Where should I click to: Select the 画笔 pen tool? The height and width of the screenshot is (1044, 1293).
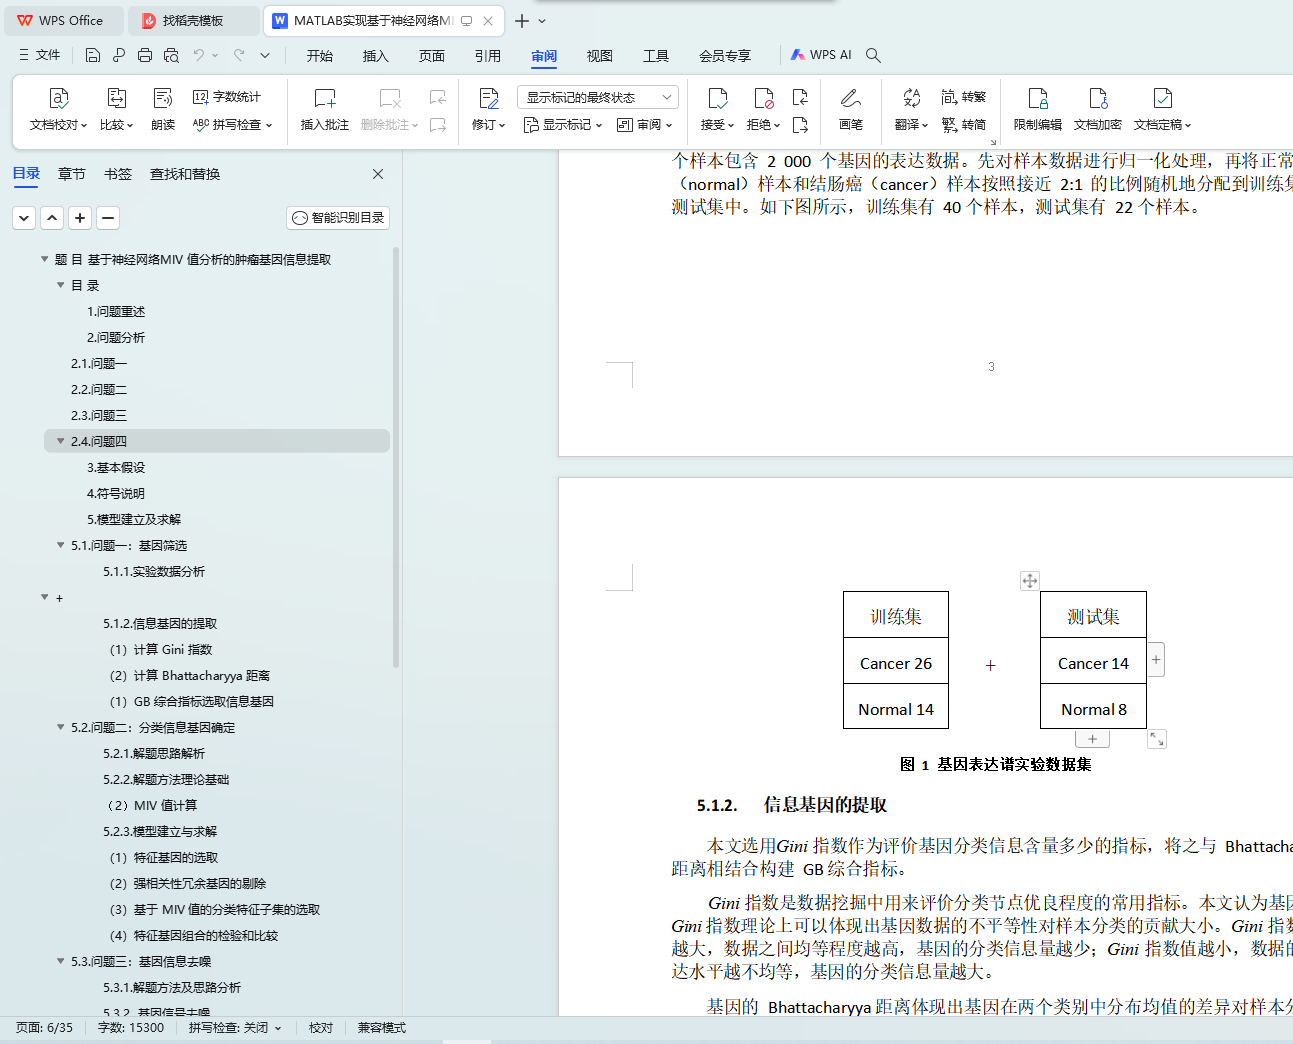click(850, 109)
